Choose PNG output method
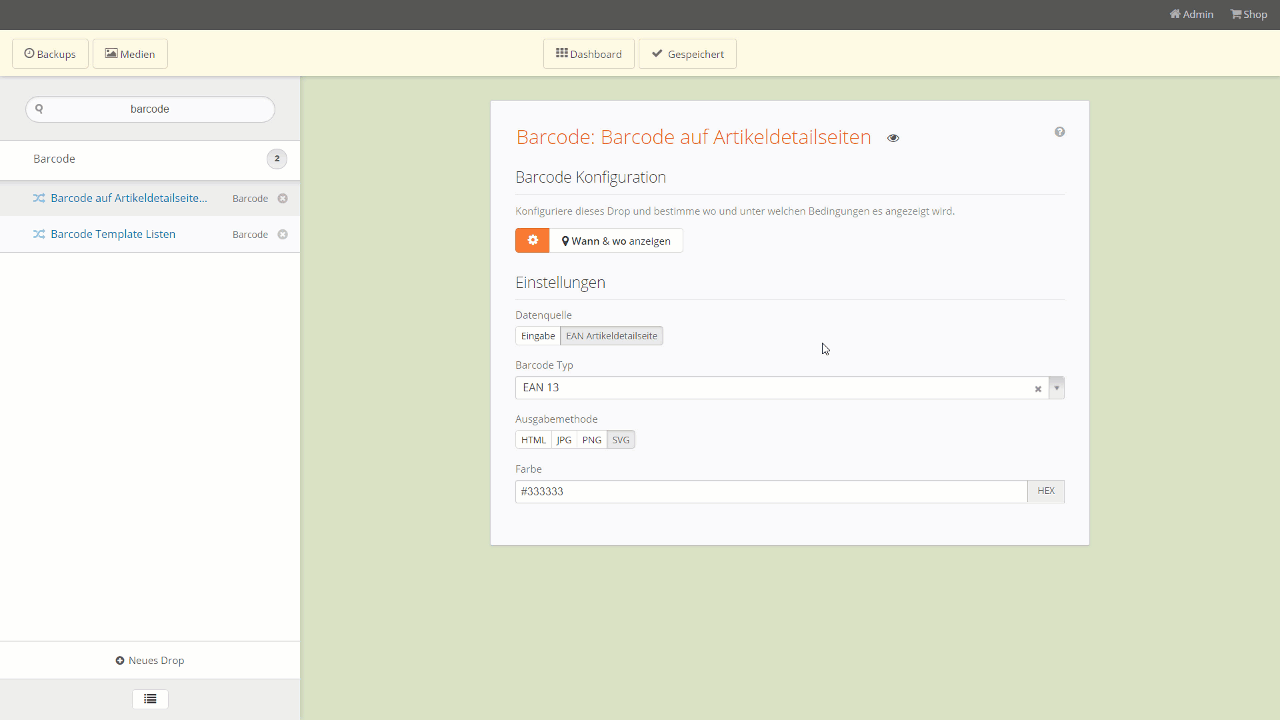 pyautogui.click(x=592, y=440)
